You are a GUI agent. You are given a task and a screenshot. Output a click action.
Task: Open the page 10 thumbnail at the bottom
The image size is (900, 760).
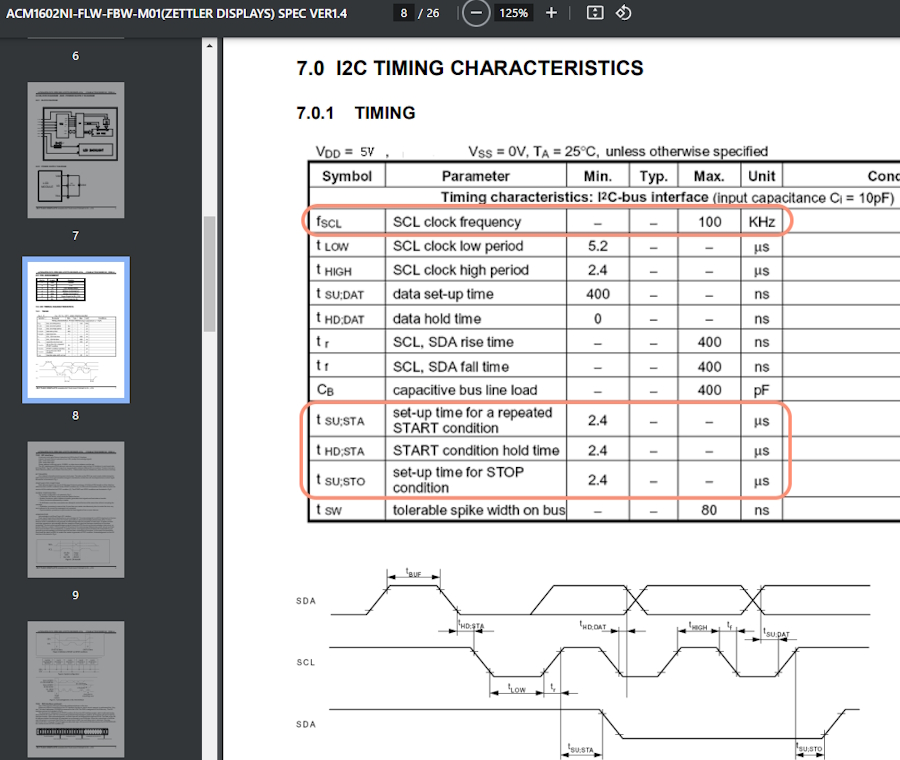(76, 689)
